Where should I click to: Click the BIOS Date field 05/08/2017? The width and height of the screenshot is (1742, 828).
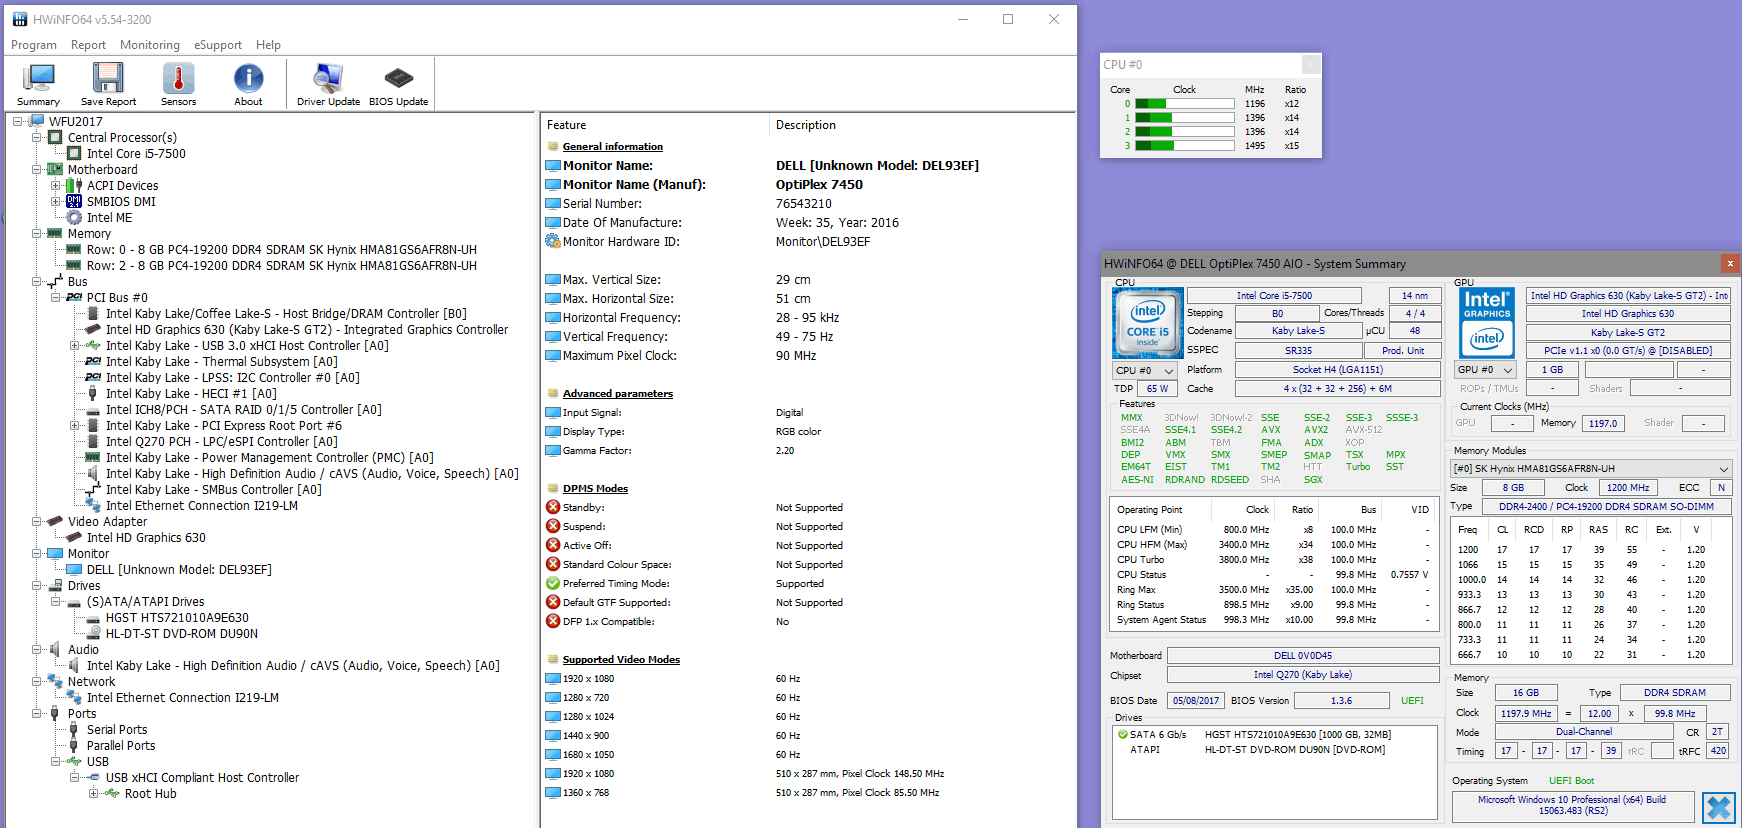(x=1195, y=701)
